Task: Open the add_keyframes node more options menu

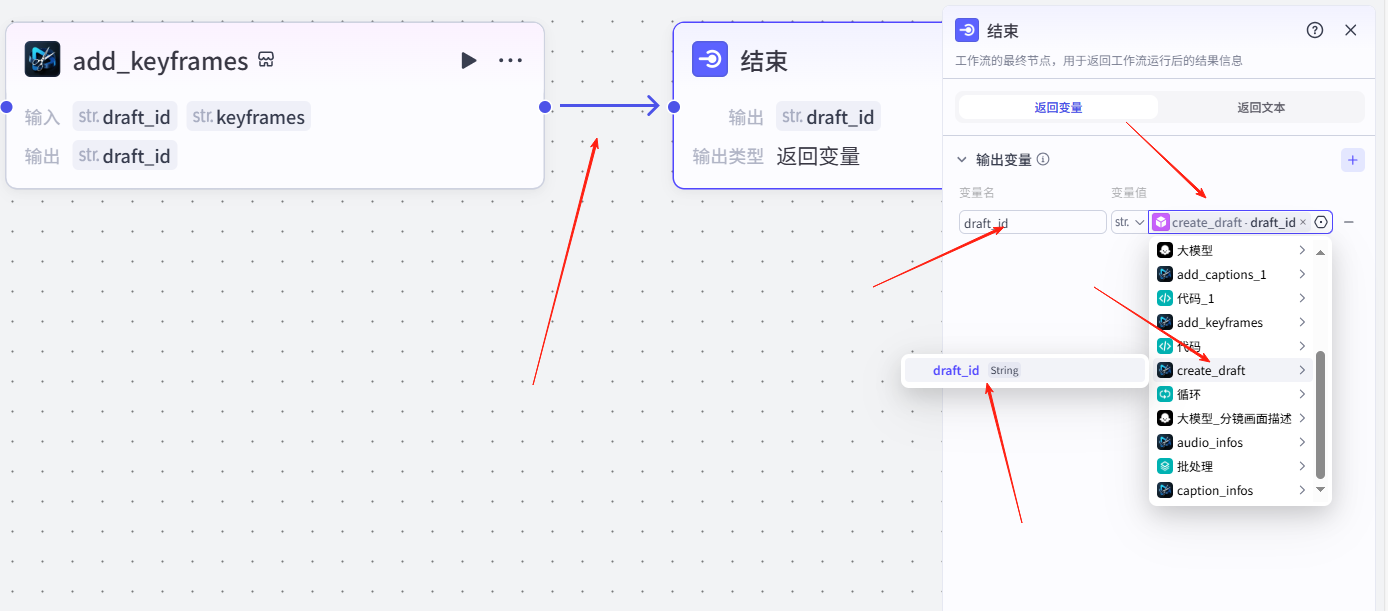Action: (510, 61)
